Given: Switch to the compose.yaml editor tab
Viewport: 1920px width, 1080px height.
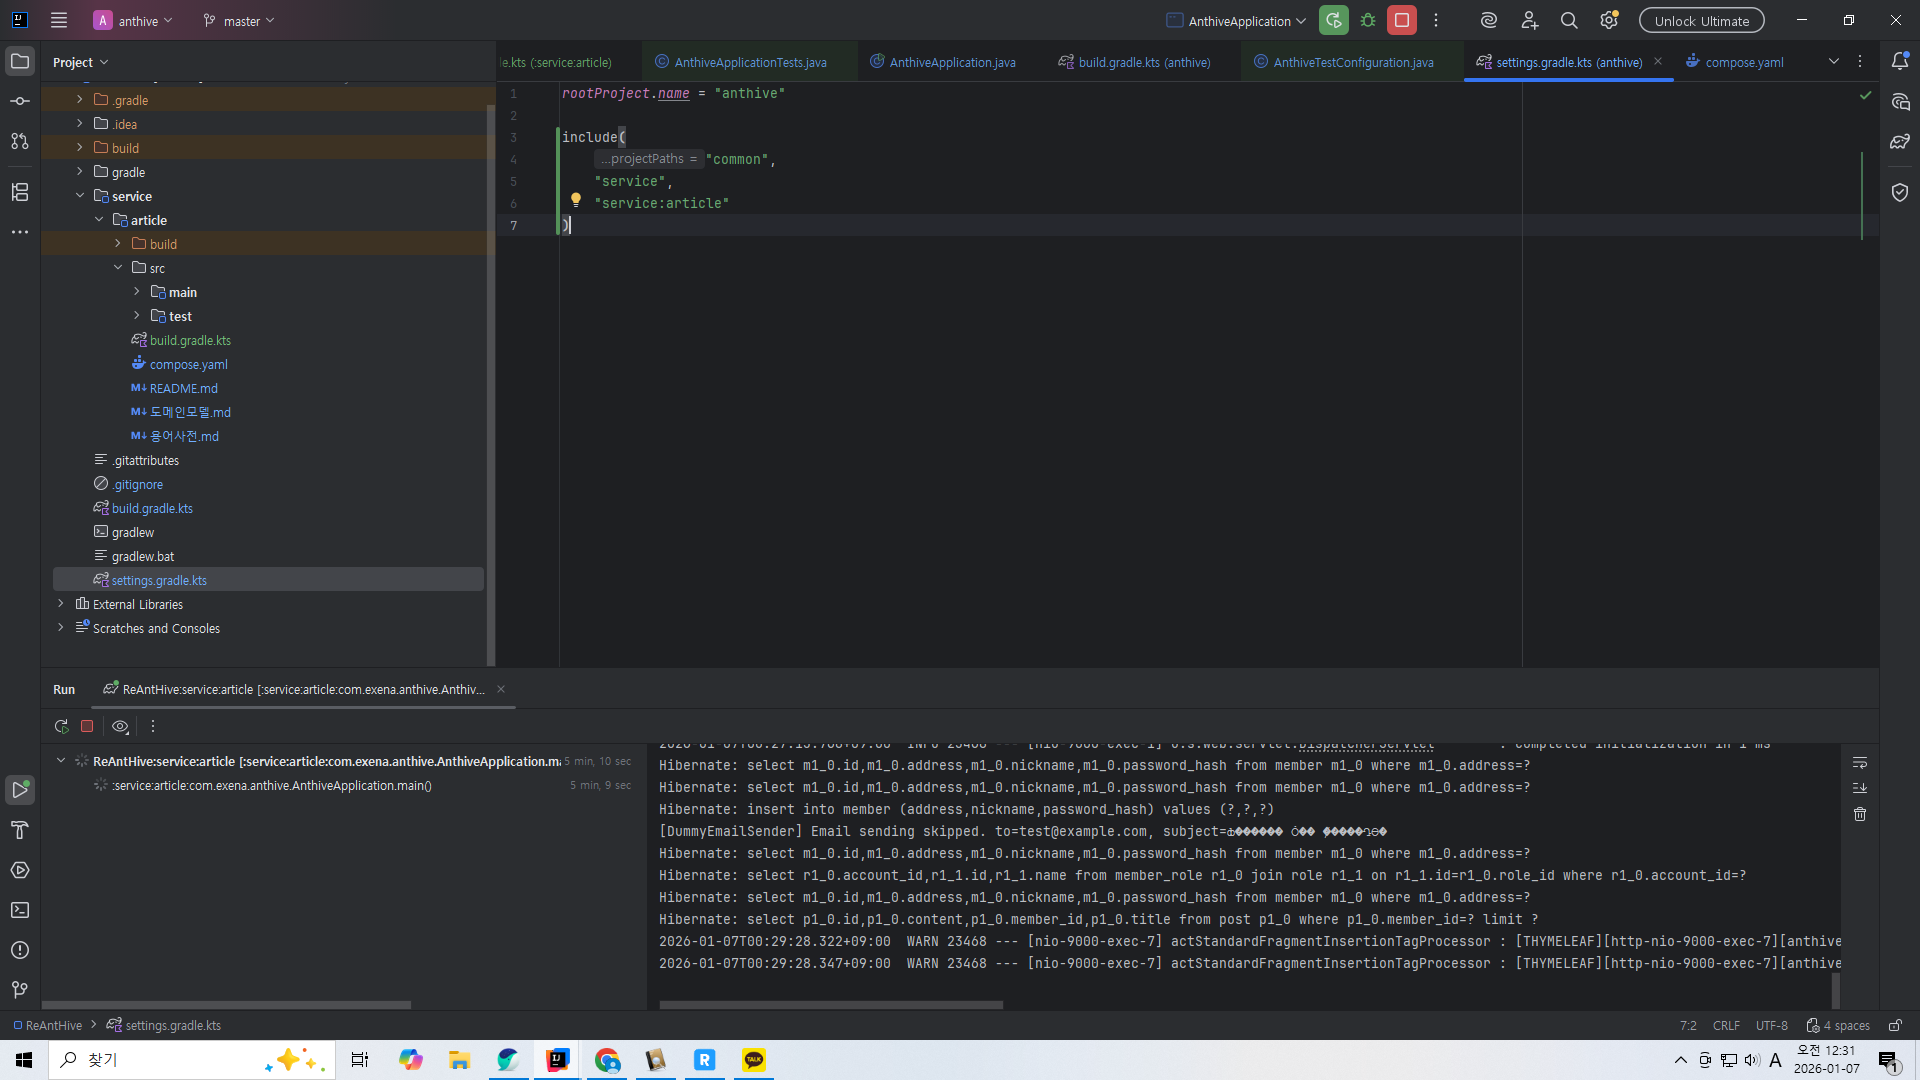Looking at the screenshot, I should pyautogui.click(x=1743, y=62).
